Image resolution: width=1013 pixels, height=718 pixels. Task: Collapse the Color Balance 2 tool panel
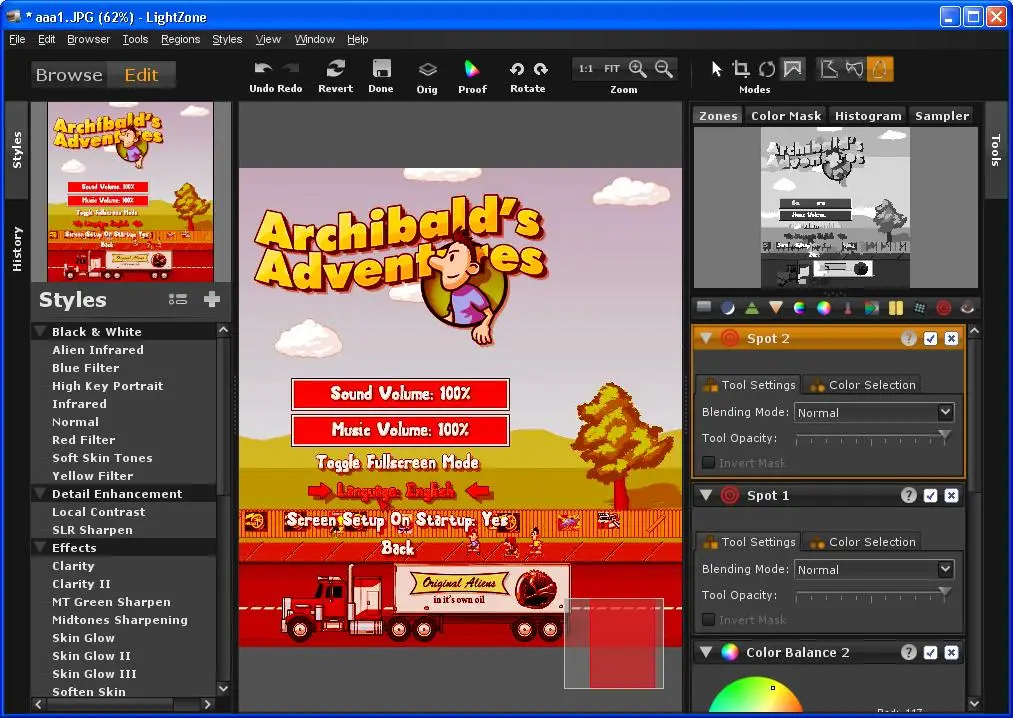click(x=706, y=653)
